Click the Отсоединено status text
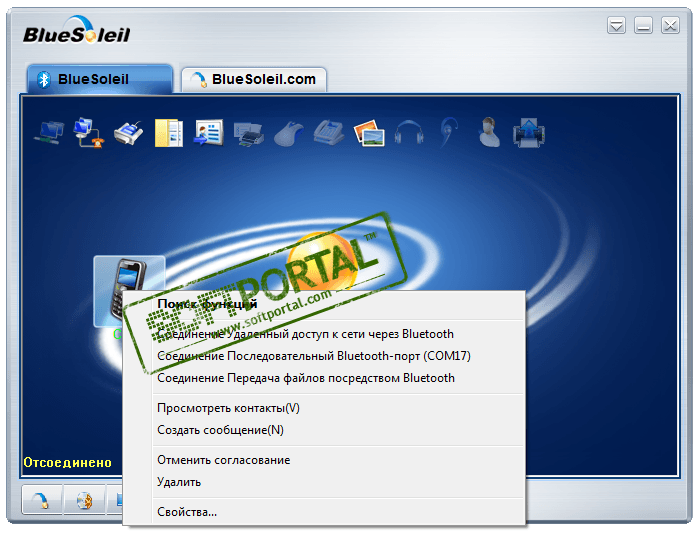 [x=67, y=462]
